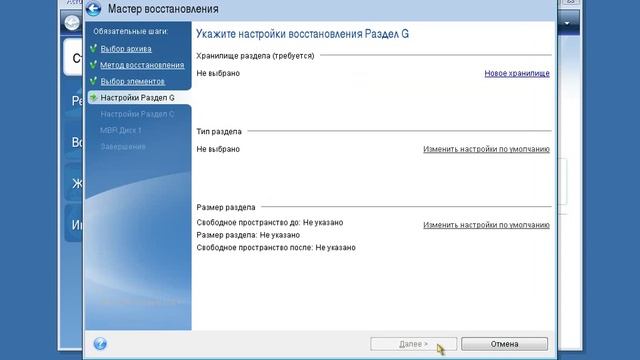Open the dropdown arrow in background window toolbar
Viewport: 640px width, 360px height.
[x=567, y=23]
